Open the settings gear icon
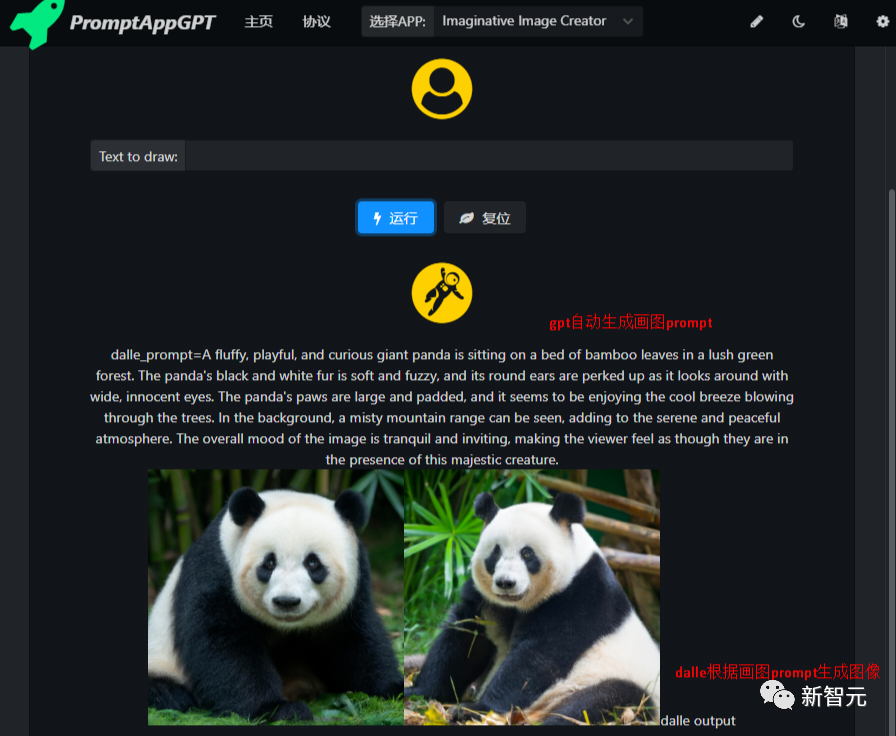 881,20
